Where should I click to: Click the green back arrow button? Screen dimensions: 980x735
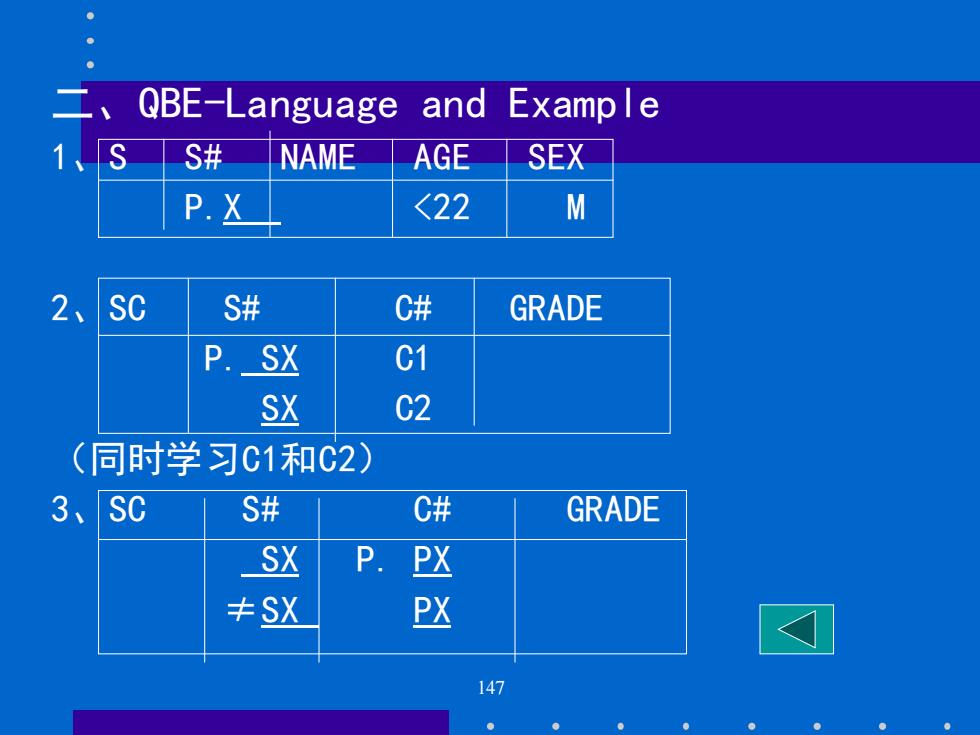(x=796, y=629)
